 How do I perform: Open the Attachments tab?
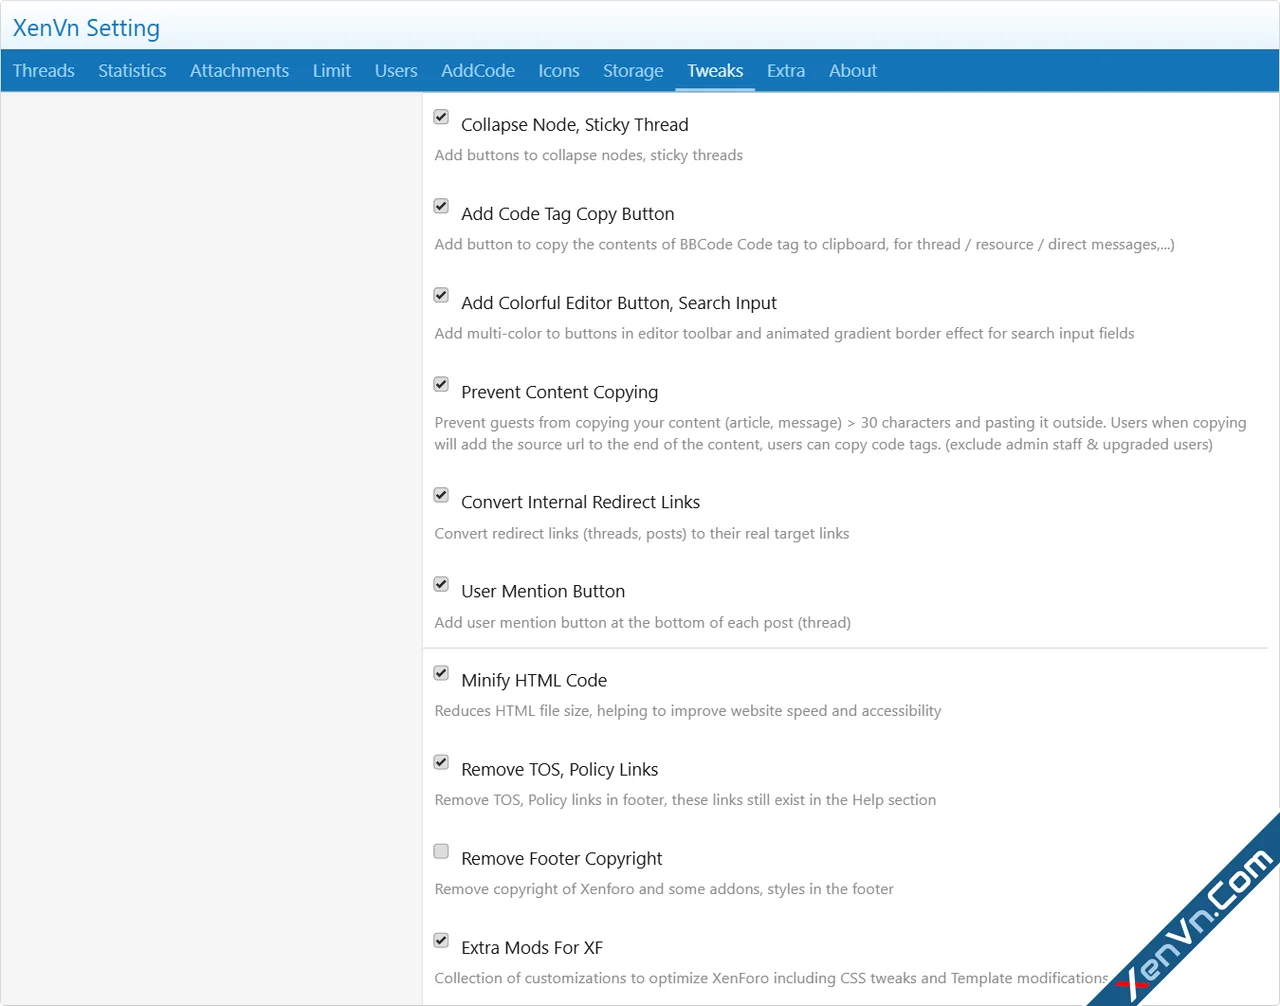click(239, 71)
